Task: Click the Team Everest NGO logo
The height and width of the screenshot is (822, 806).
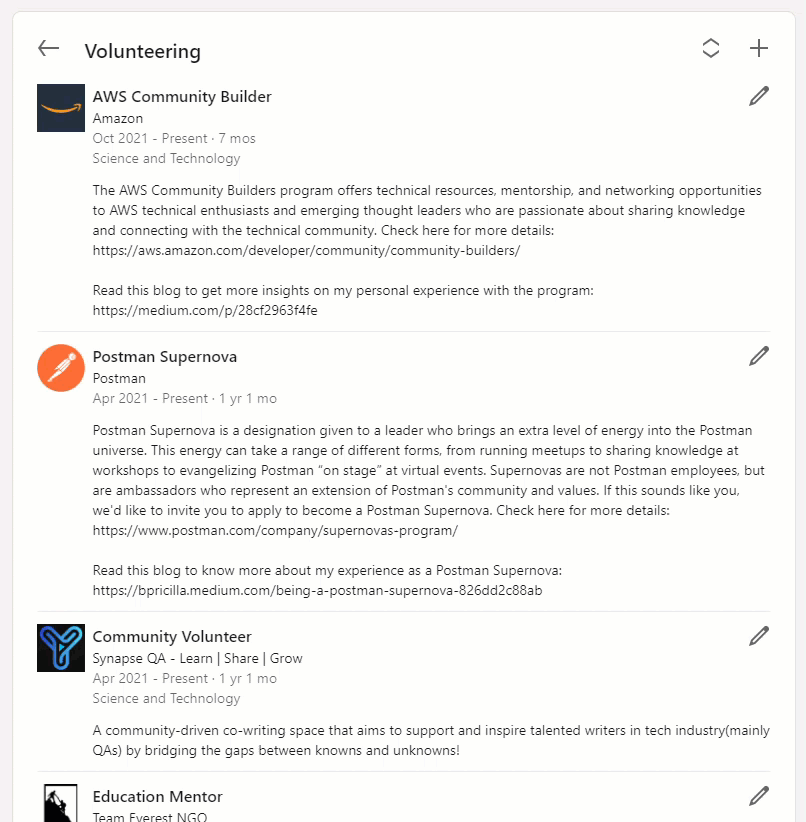Action: pos(61,804)
